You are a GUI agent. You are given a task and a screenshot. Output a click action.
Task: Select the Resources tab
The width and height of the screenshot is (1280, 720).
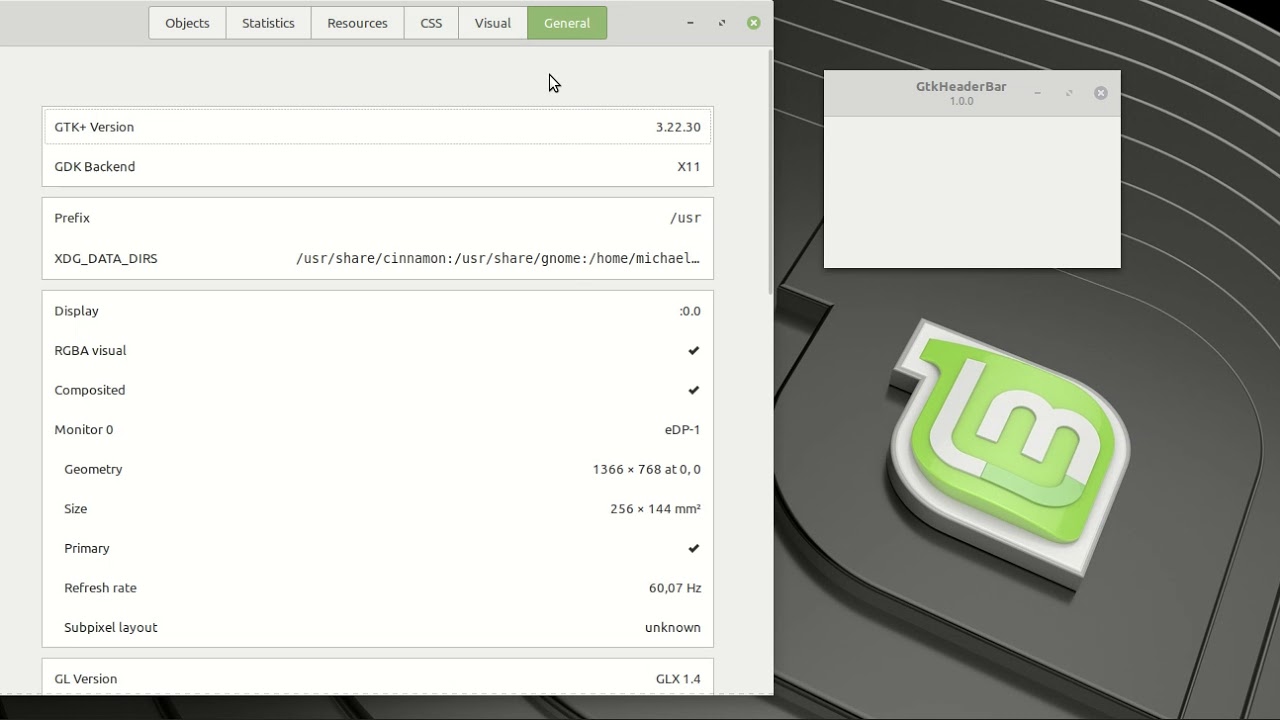point(357,23)
